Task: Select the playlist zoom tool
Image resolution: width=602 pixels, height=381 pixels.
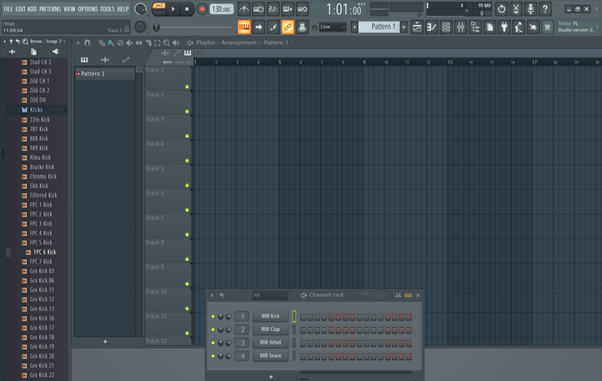Action: (x=167, y=43)
